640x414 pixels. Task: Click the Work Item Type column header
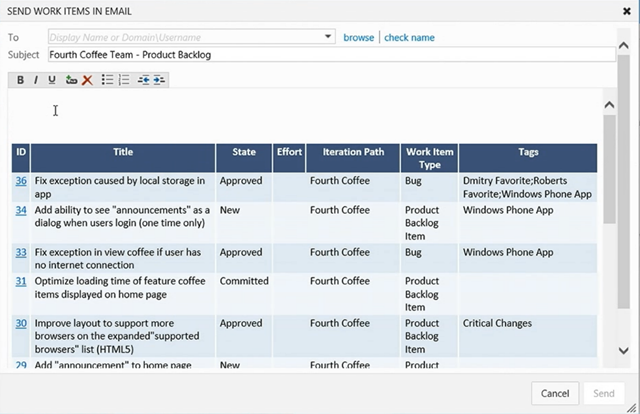coord(429,158)
